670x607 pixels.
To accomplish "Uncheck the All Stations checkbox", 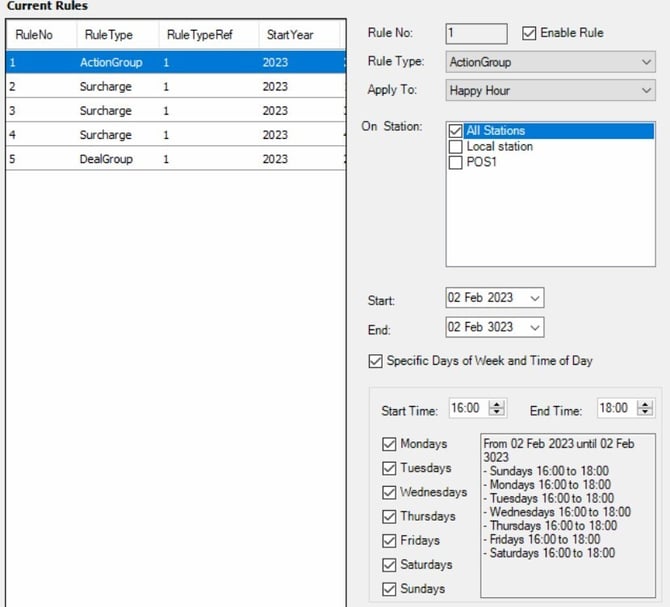I will [455, 131].
